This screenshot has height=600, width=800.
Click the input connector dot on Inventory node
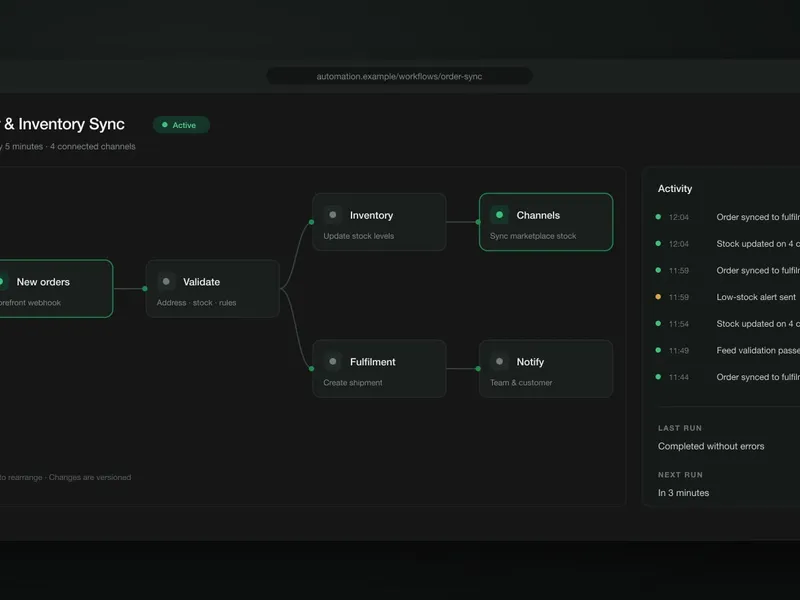coord(311,222)
